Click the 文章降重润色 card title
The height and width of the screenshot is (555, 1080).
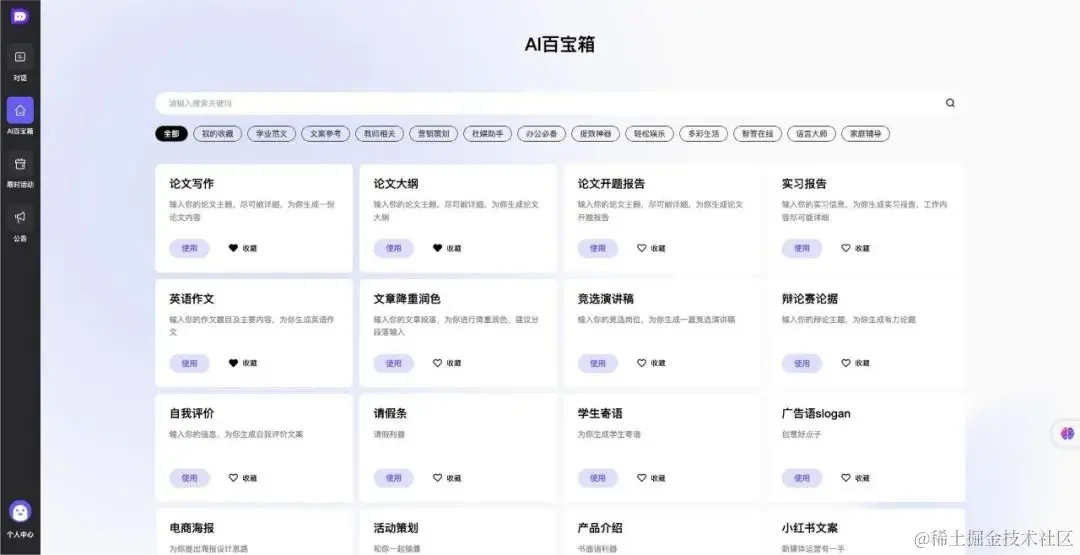407,299
